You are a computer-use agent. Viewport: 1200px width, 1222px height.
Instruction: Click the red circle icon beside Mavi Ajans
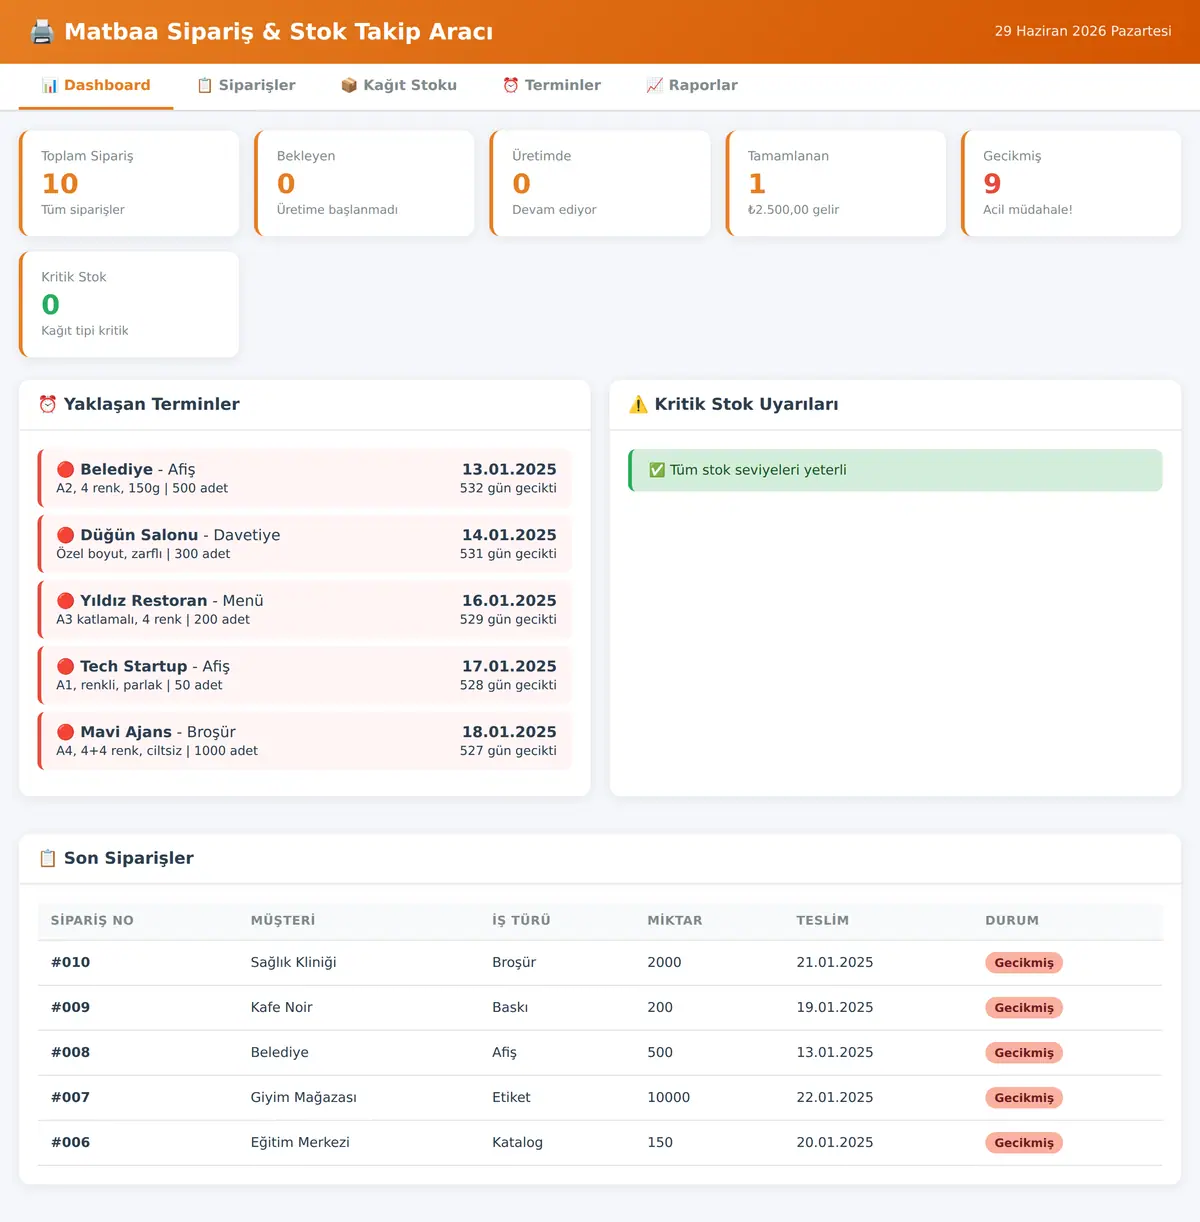pyautogui.click(x=66, y=732)
